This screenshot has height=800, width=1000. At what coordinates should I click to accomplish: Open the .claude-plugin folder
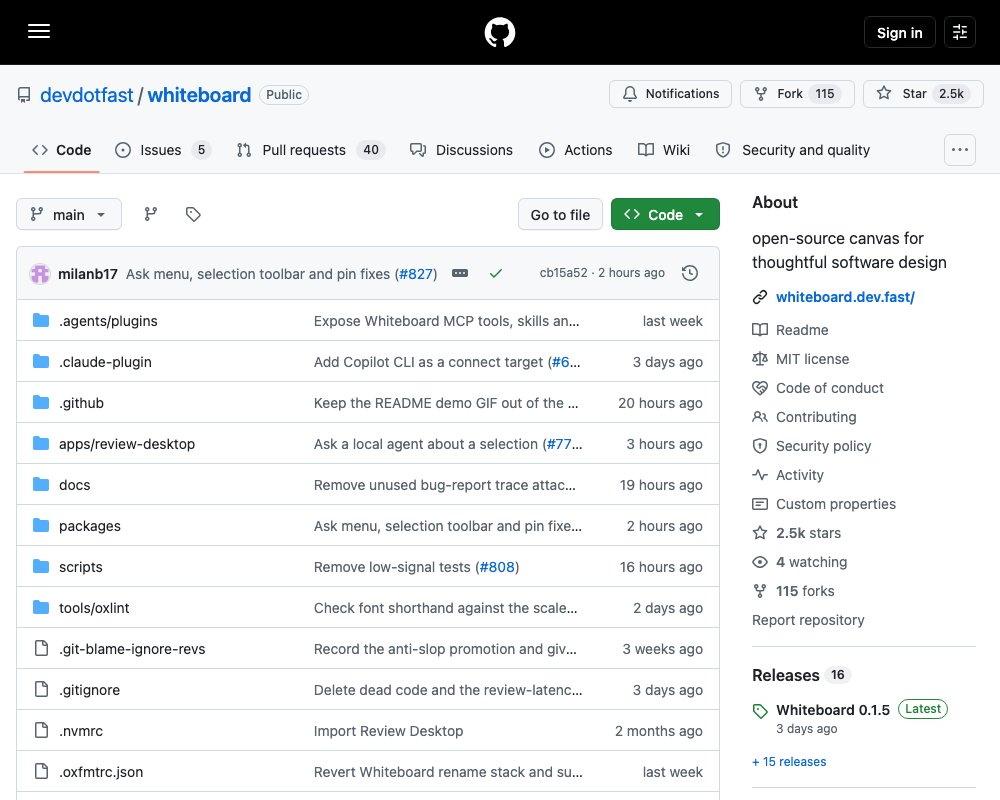point(105,362)
